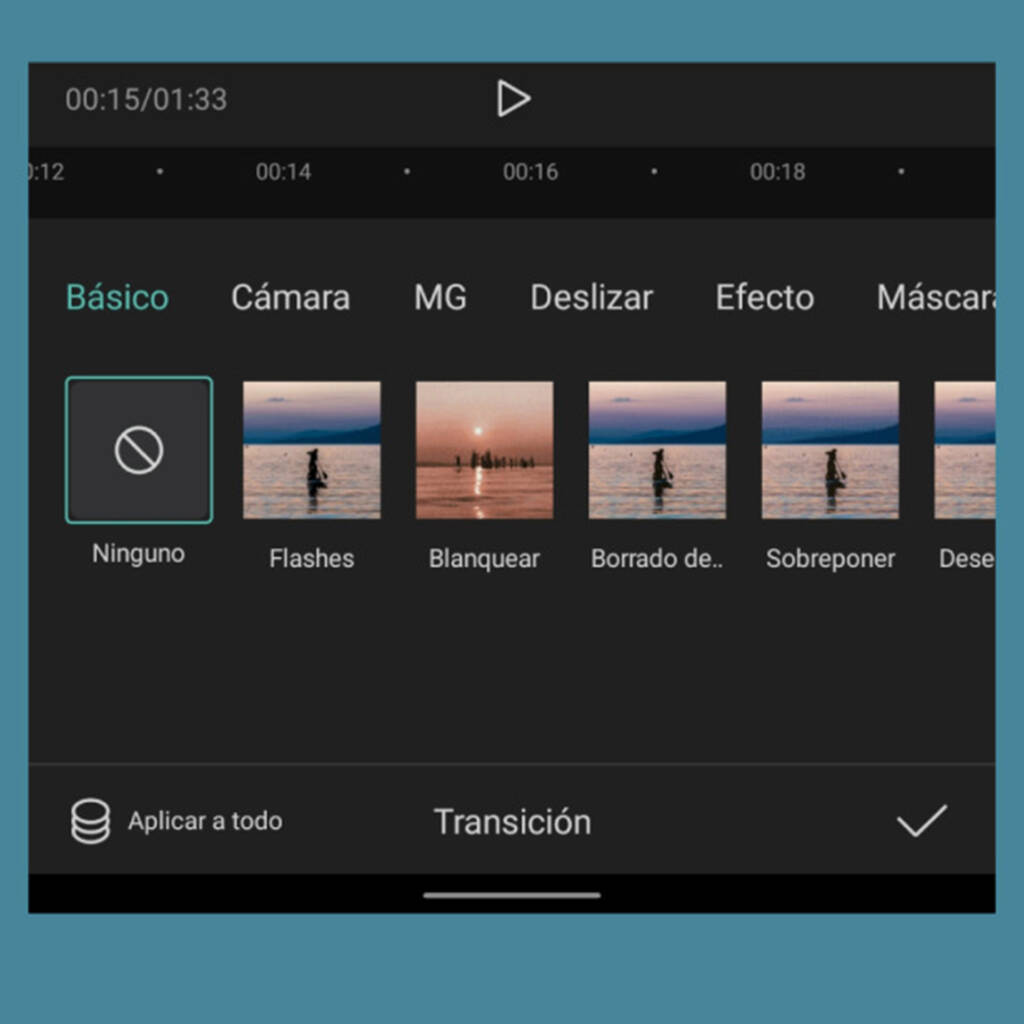Pick the Borrado de.. transition thumbnail
1024x1024 pixels.
click(657, 450)
